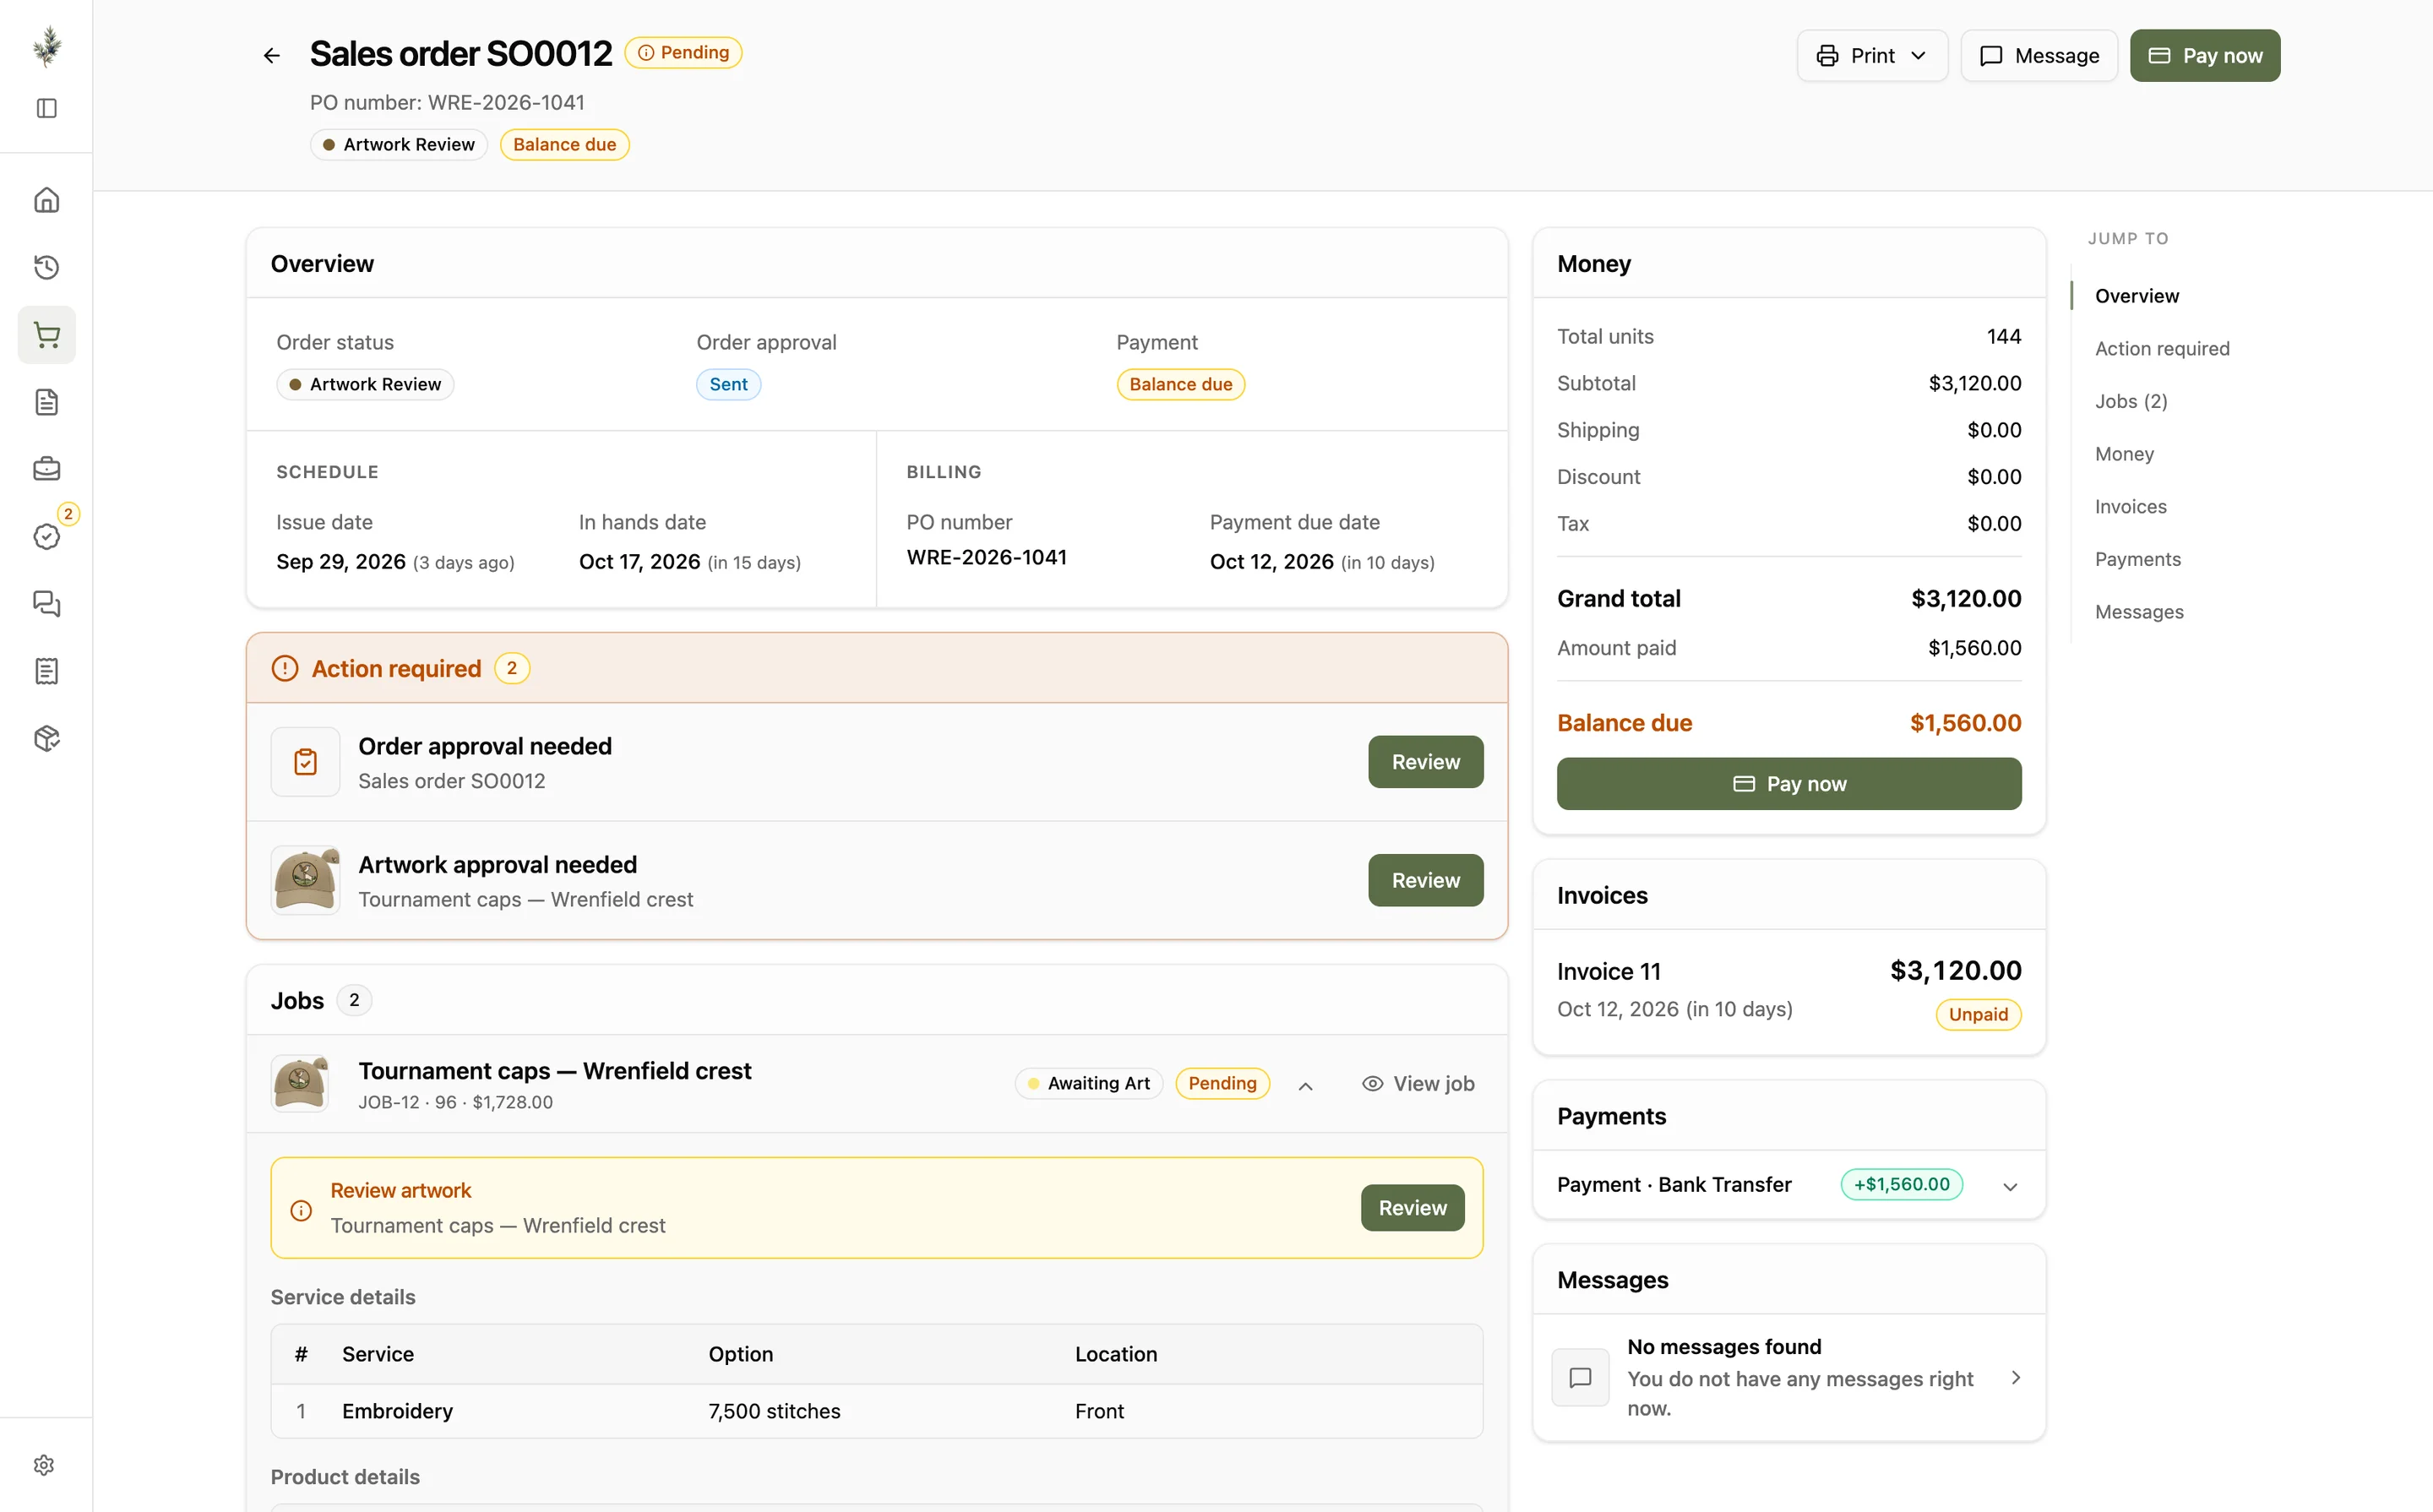Screen dimensions: 2433x1512
Task: Click Review in the Review artwork banner
Action: click(x=1412, y=1208)
